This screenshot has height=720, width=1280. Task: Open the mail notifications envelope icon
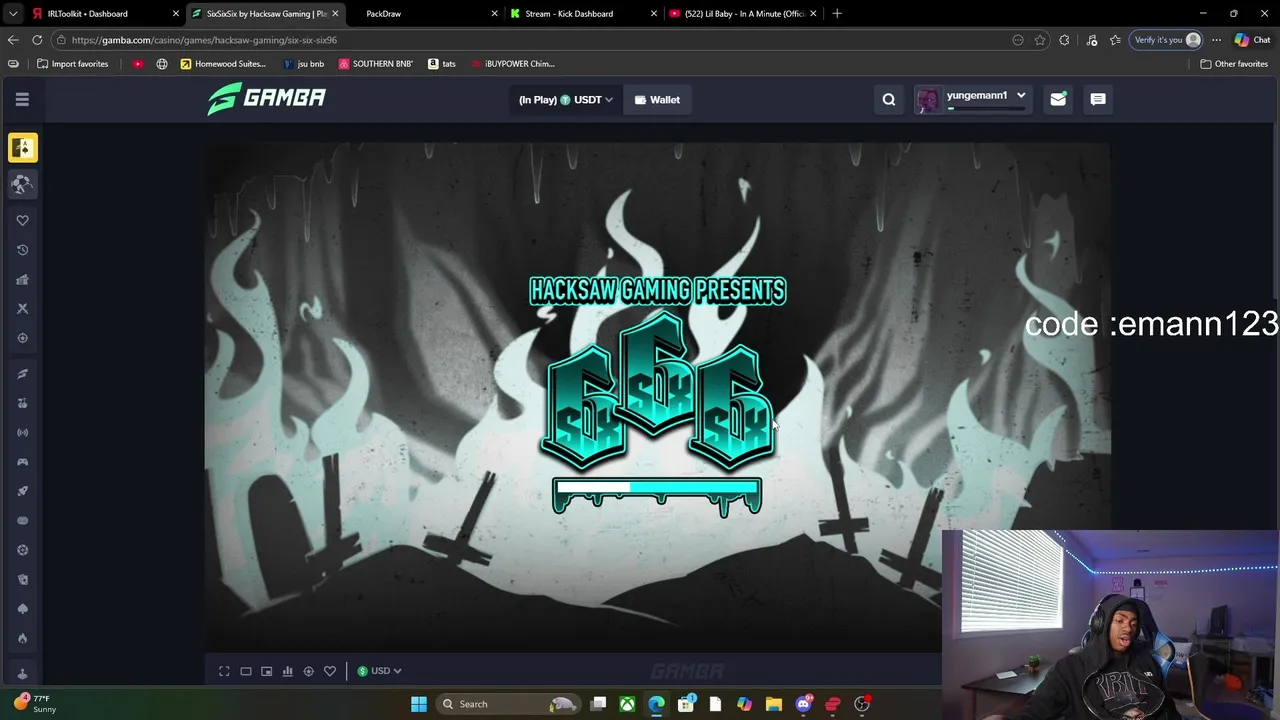(1057, 99)
